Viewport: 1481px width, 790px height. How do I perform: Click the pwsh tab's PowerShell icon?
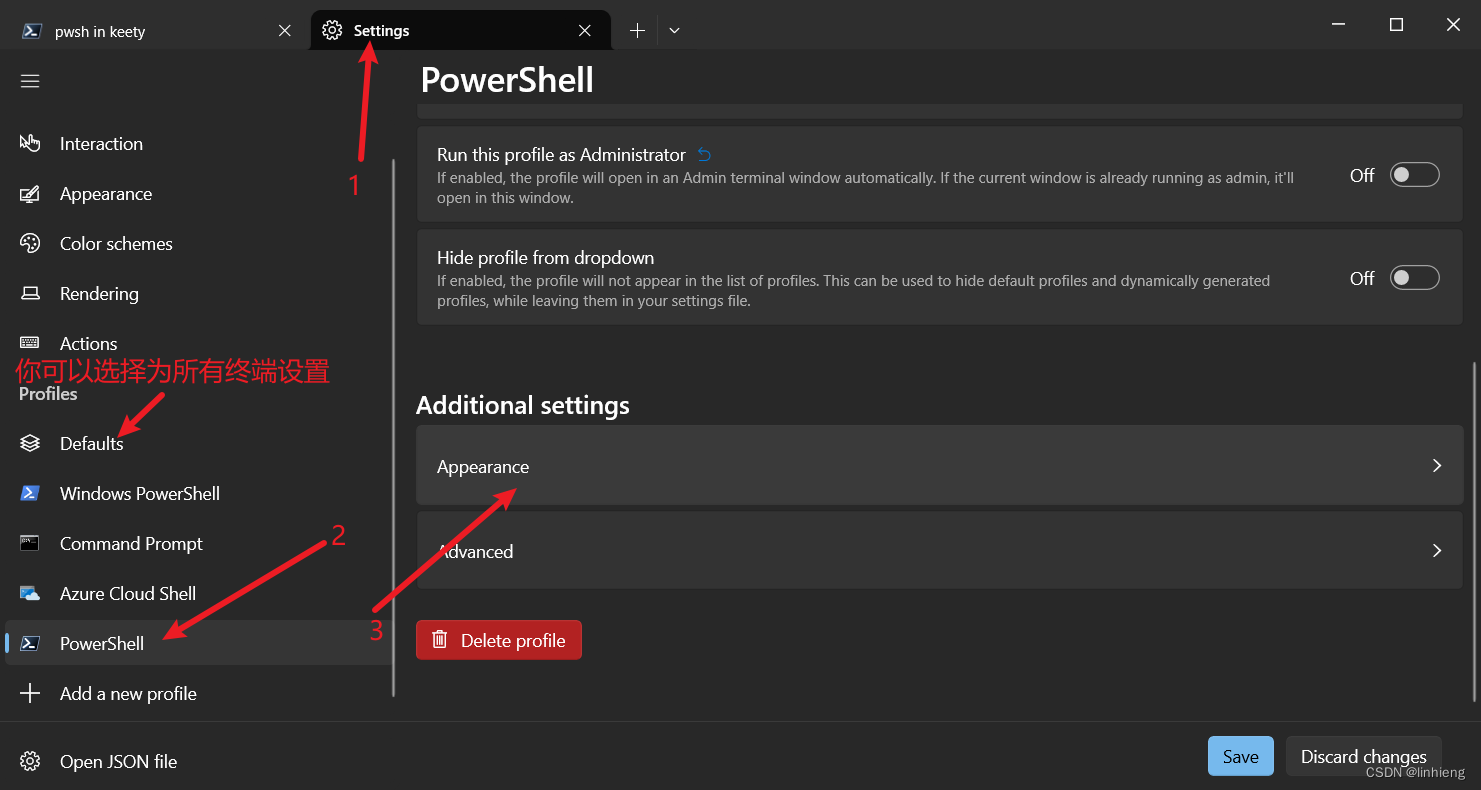click(32, 31)
